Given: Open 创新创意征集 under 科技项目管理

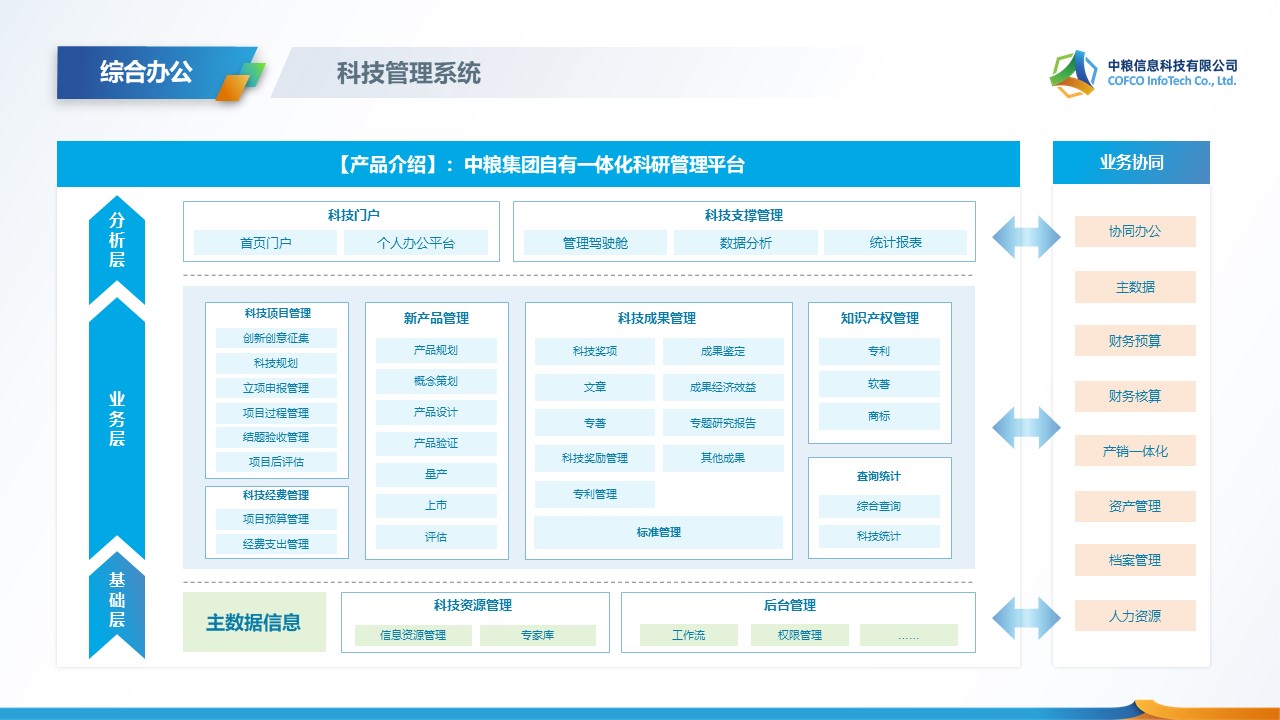Looking at the screenshot, I should point(276,338).
